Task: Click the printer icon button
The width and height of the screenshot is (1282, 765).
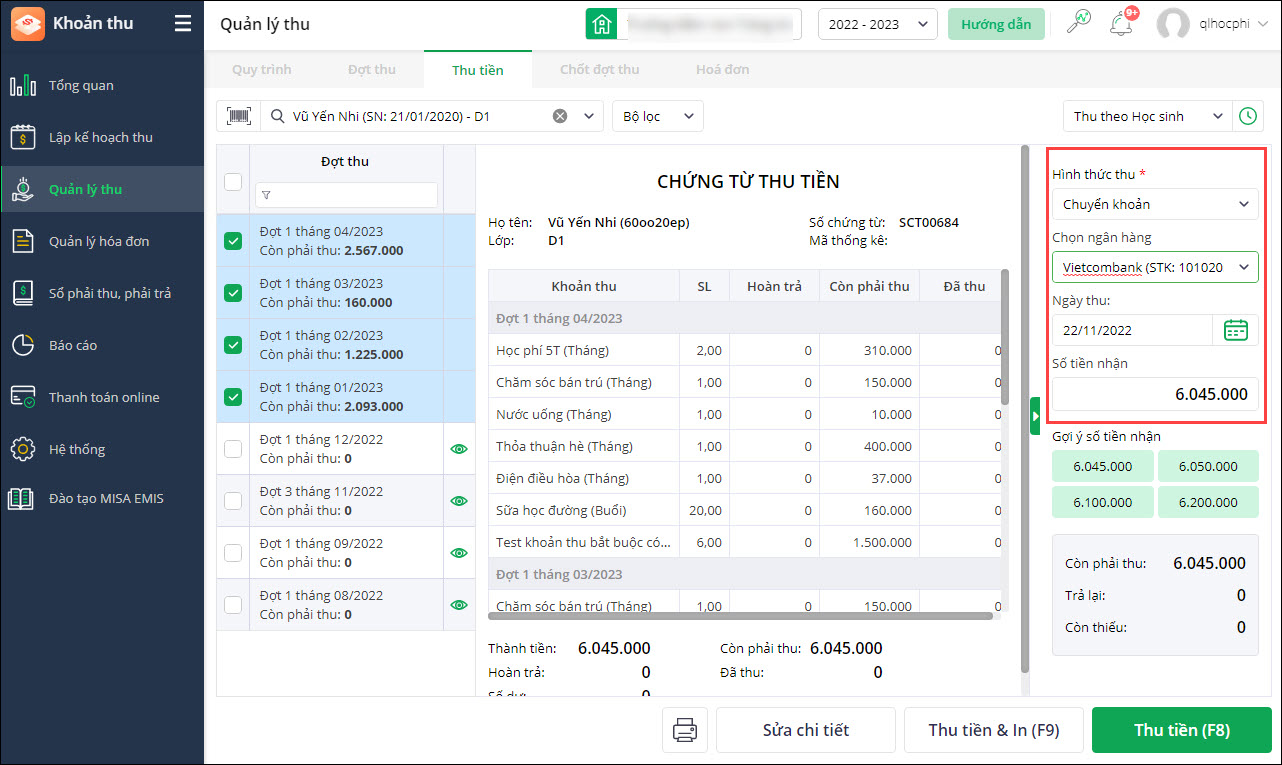Action: click(x=685, y=730)
